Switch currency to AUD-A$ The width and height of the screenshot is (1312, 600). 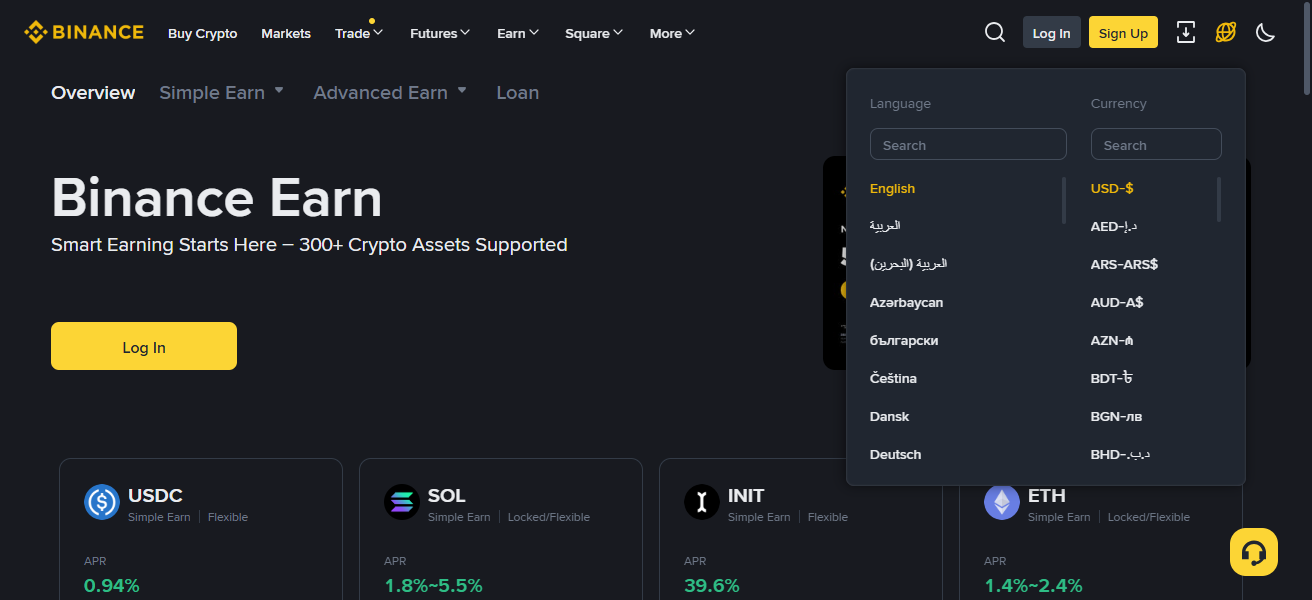point(1117,302)
